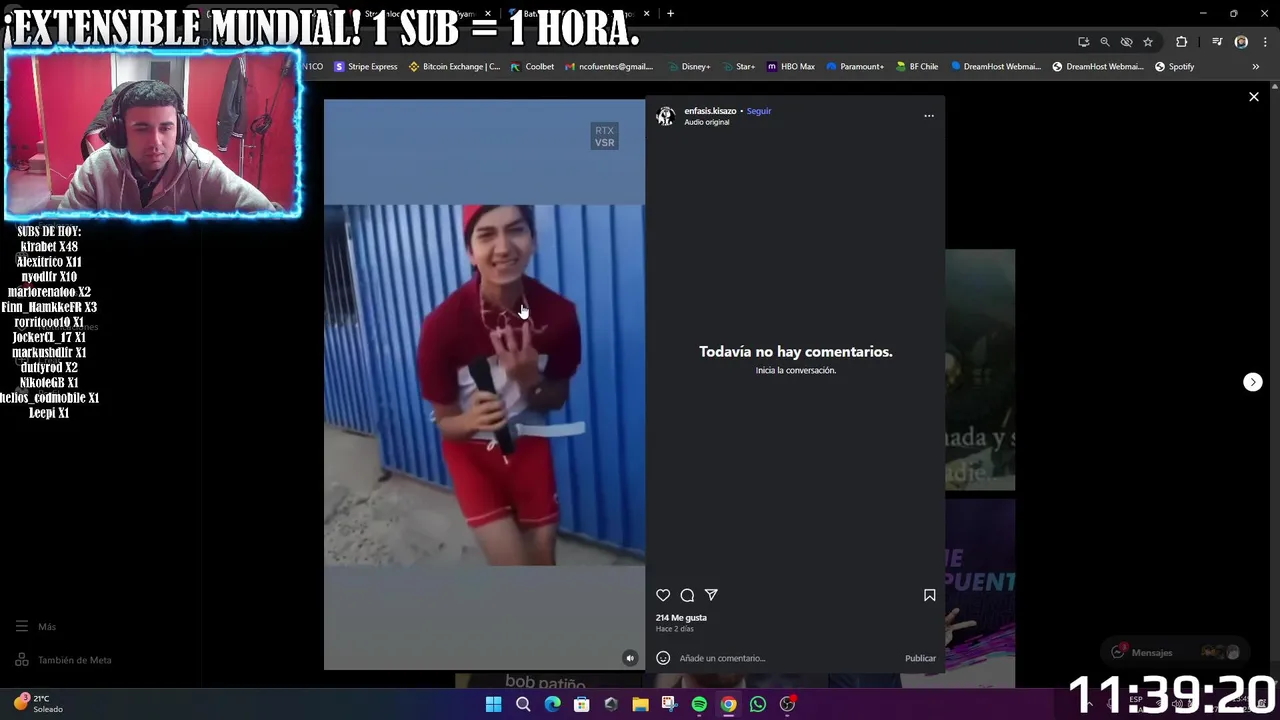Screen dimensions: 1280x720
Task: Open the media control icon in toolbar
Action: 1217,42
